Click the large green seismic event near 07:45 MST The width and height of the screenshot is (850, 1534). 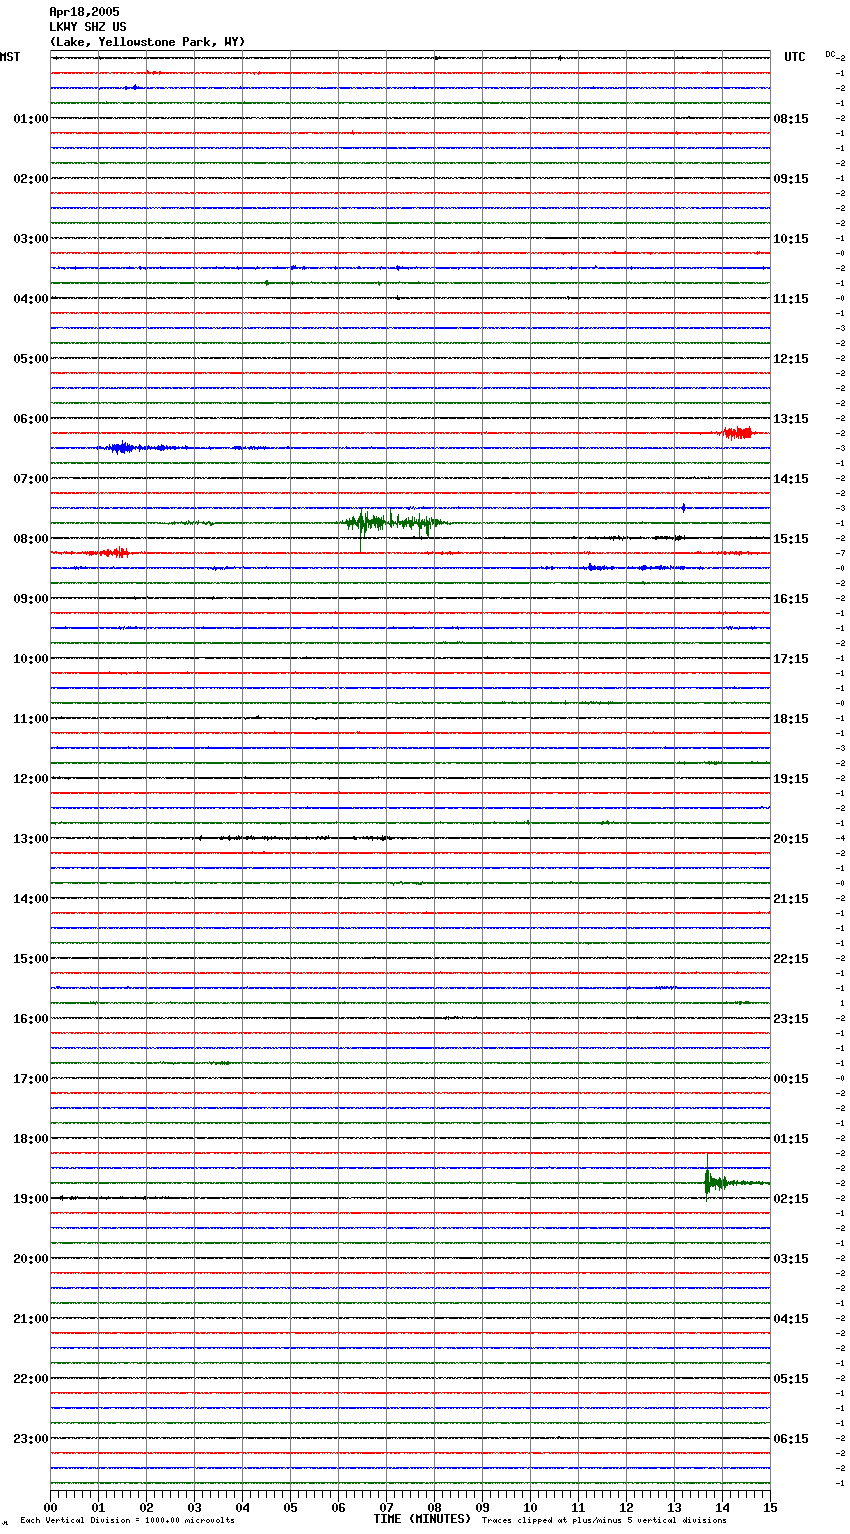coord(392,522)
